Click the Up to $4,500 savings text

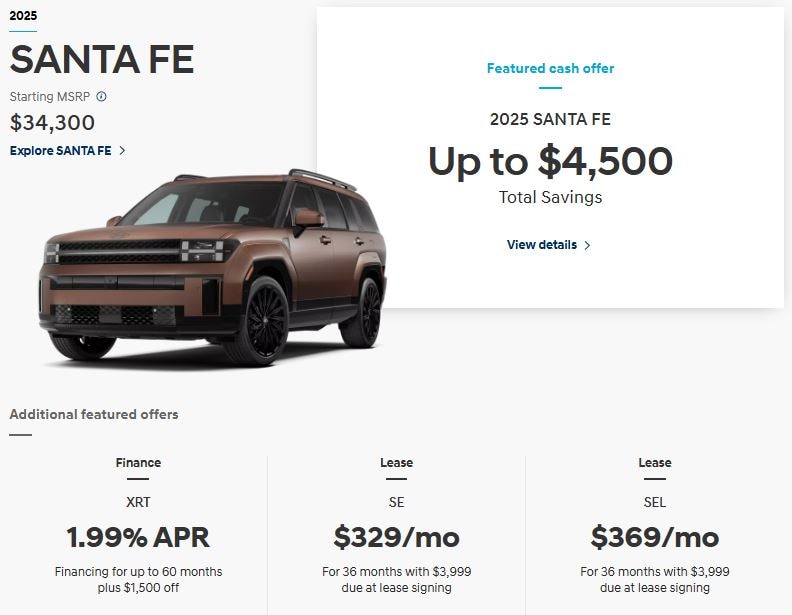tap(550, 161)
